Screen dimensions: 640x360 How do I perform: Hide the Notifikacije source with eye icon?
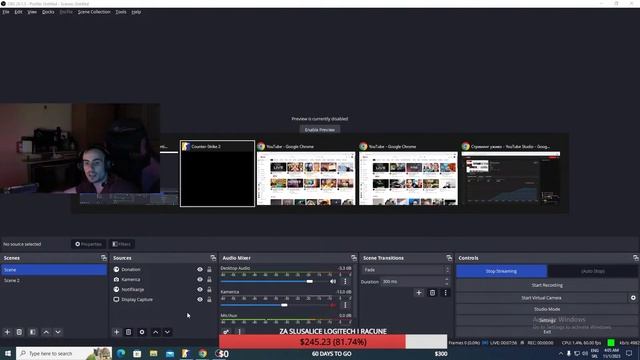[x=200, y=289]
